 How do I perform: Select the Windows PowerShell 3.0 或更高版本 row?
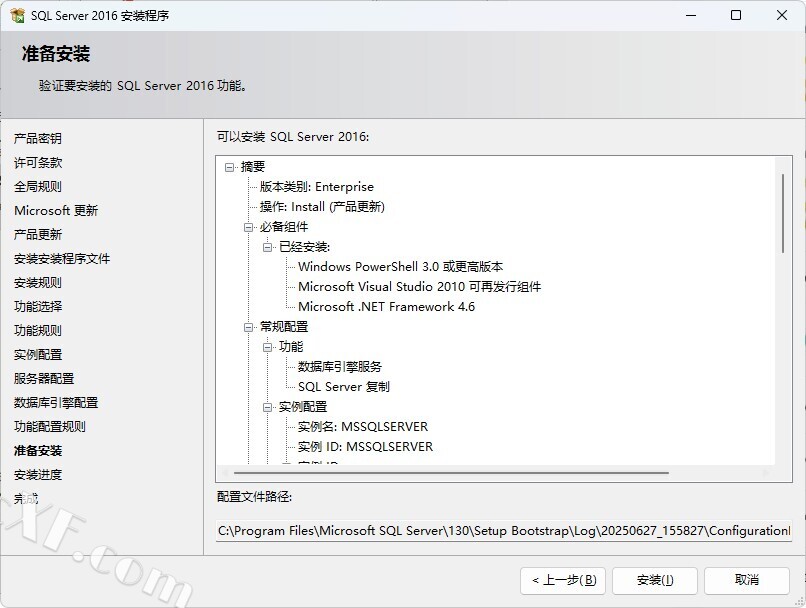pyautogui.click(x=400, y=267)
